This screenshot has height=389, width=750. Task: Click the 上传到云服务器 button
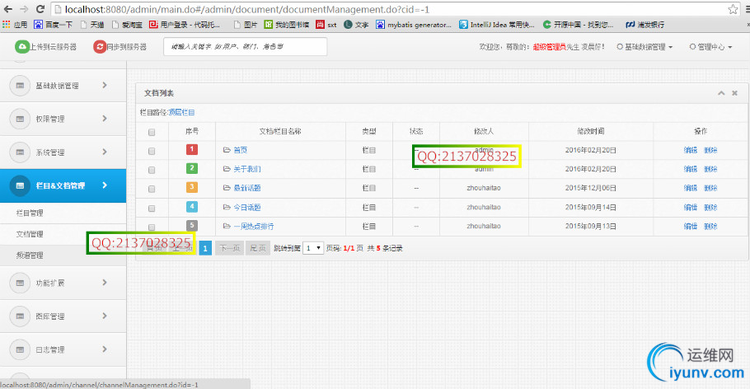point(46,46)
